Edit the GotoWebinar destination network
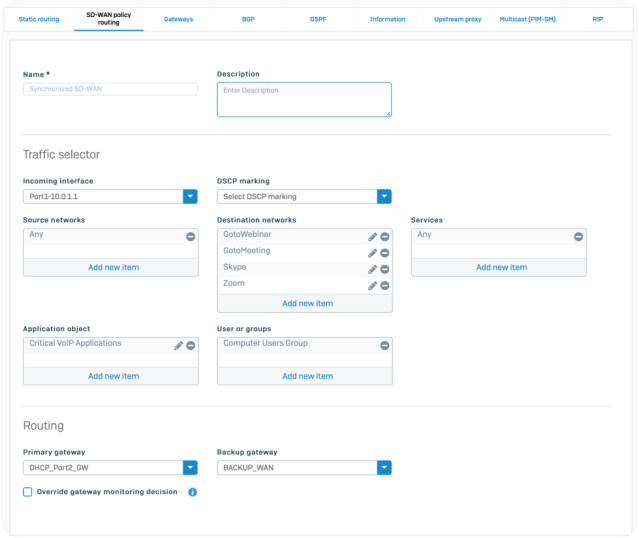Screen dimensions: 639x538 coord(372,236)
